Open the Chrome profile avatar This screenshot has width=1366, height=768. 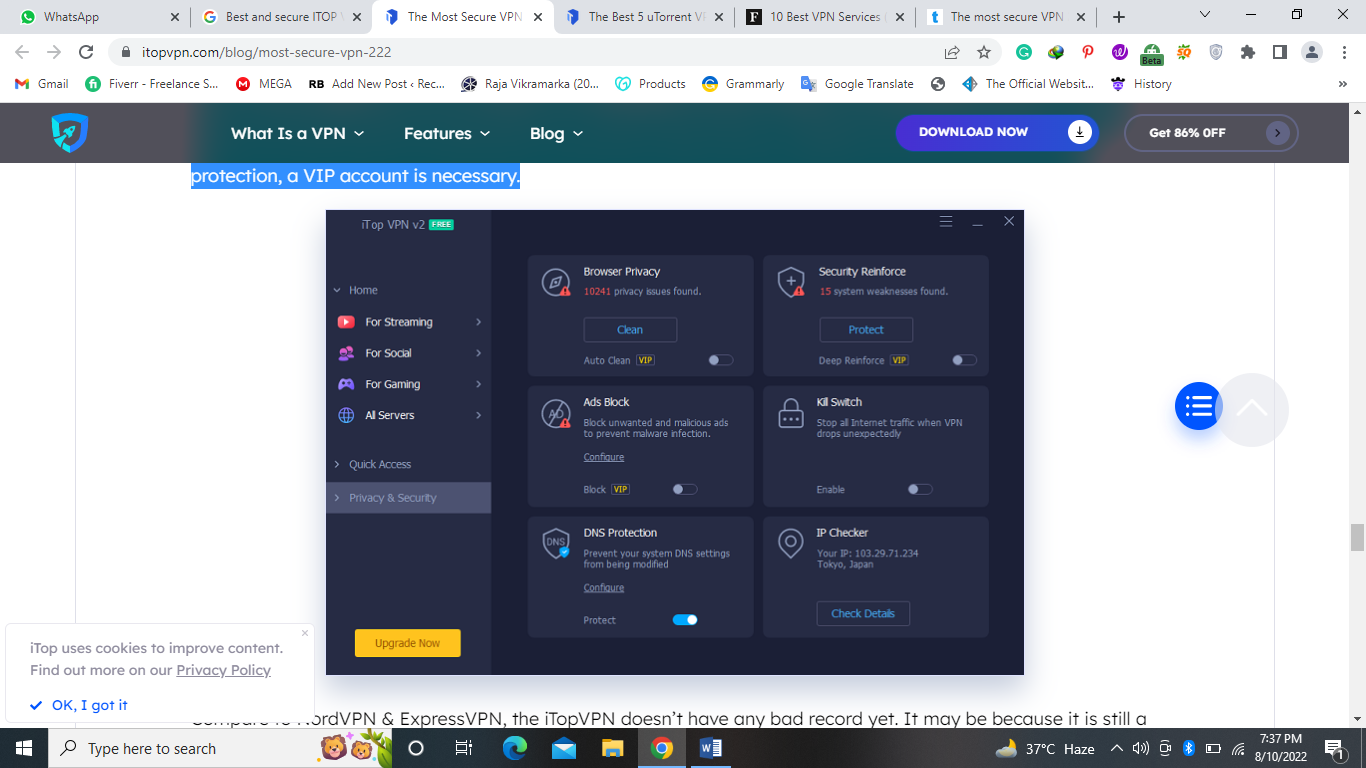click(1312, 52)
